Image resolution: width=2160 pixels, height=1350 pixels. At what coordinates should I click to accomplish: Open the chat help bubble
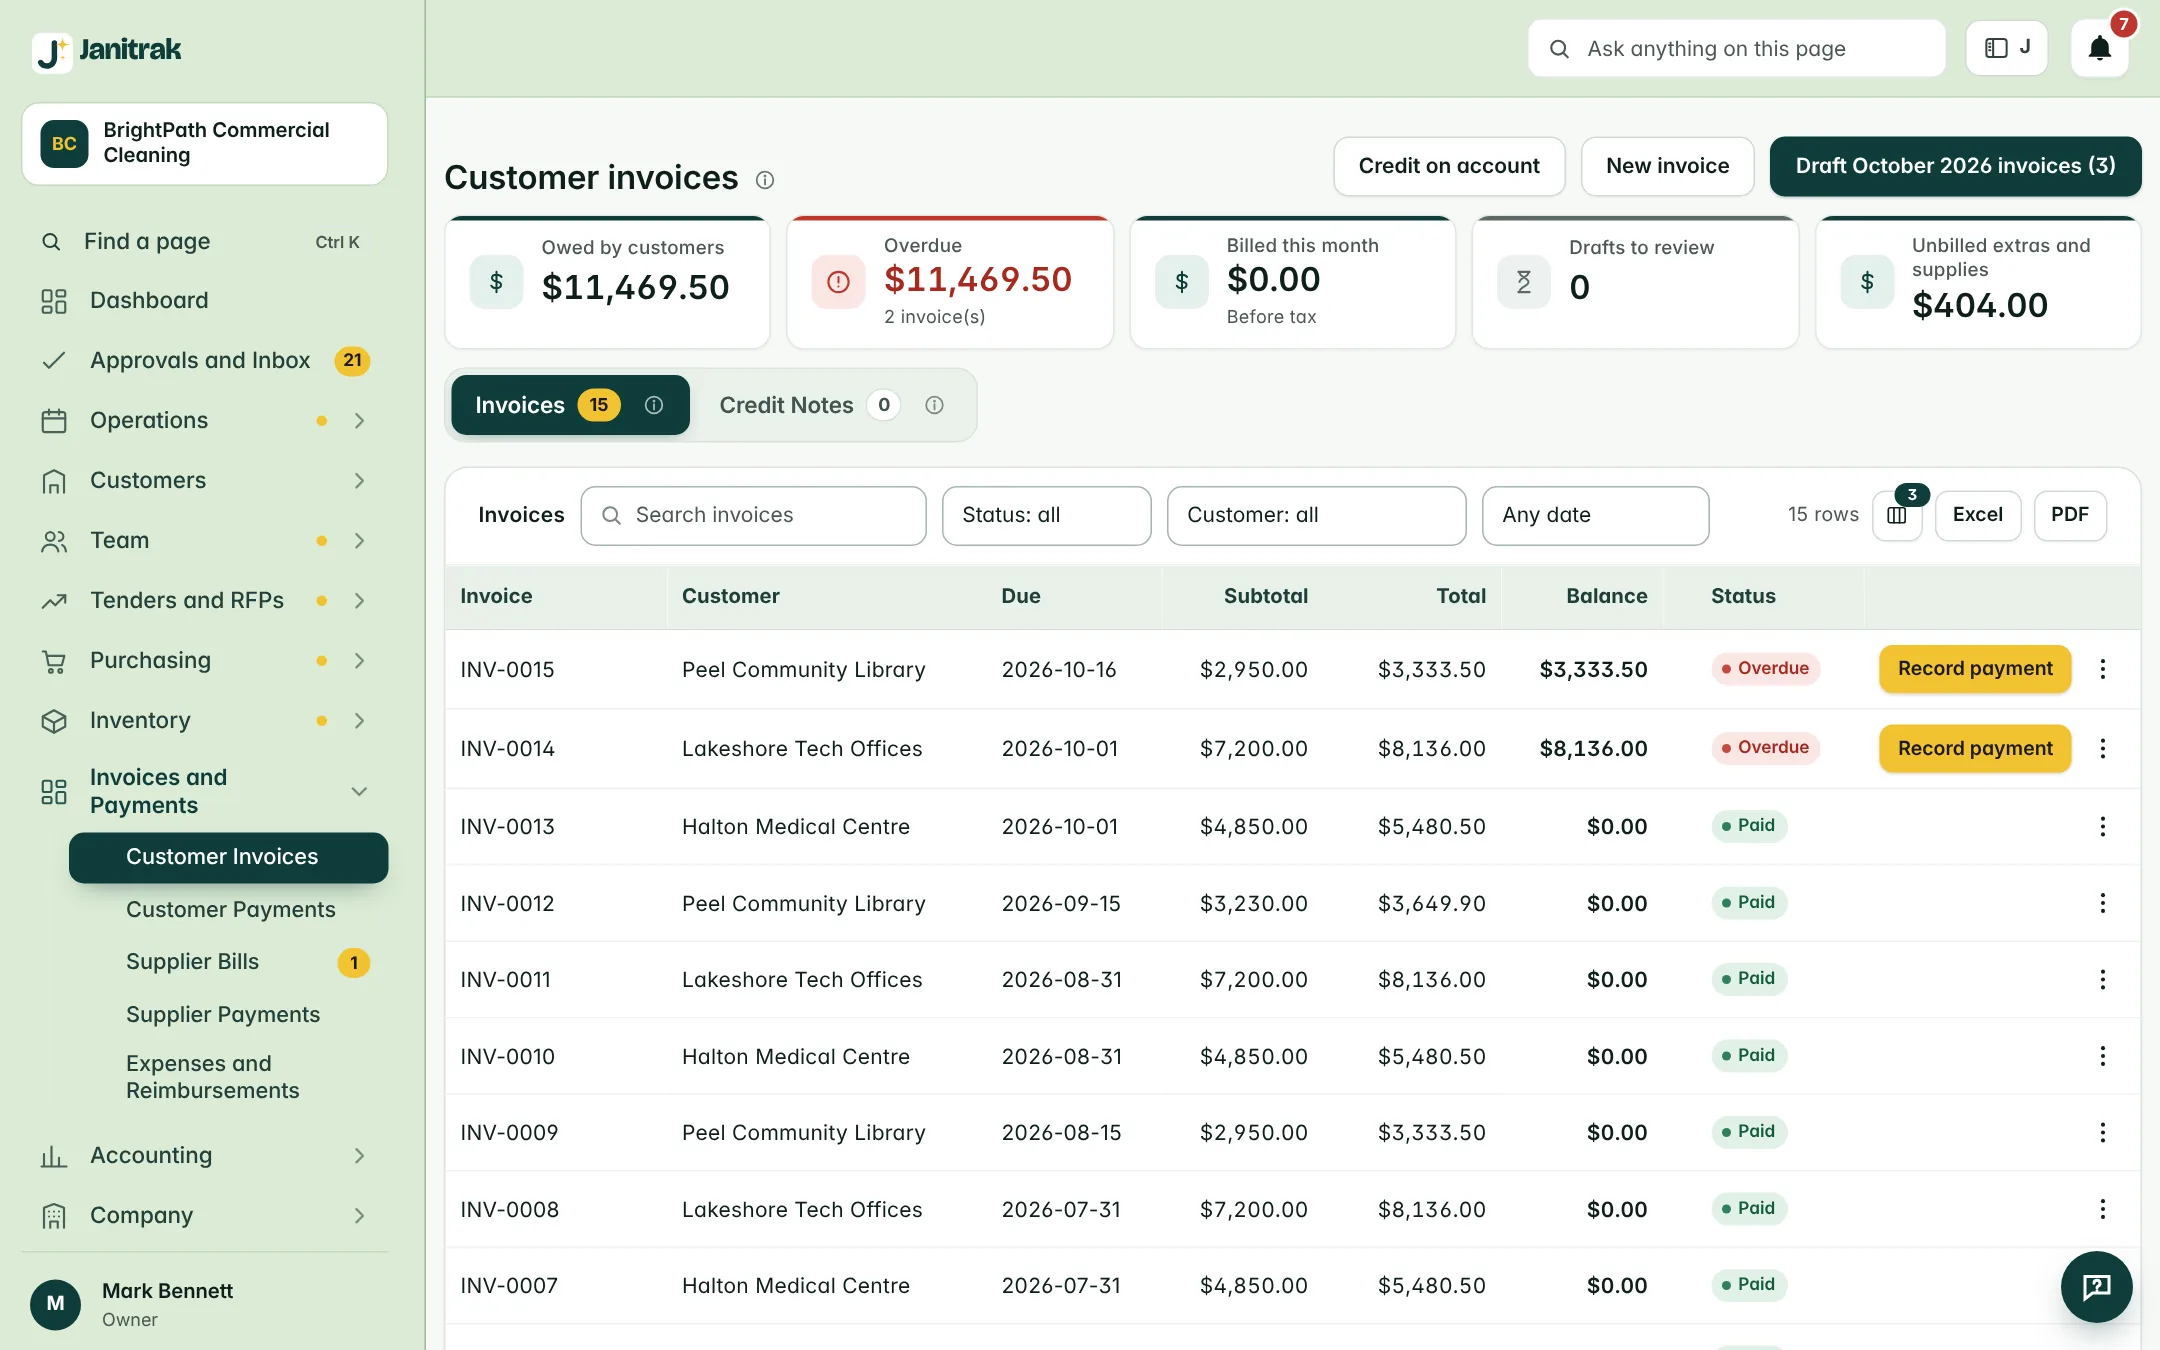2096,1286
